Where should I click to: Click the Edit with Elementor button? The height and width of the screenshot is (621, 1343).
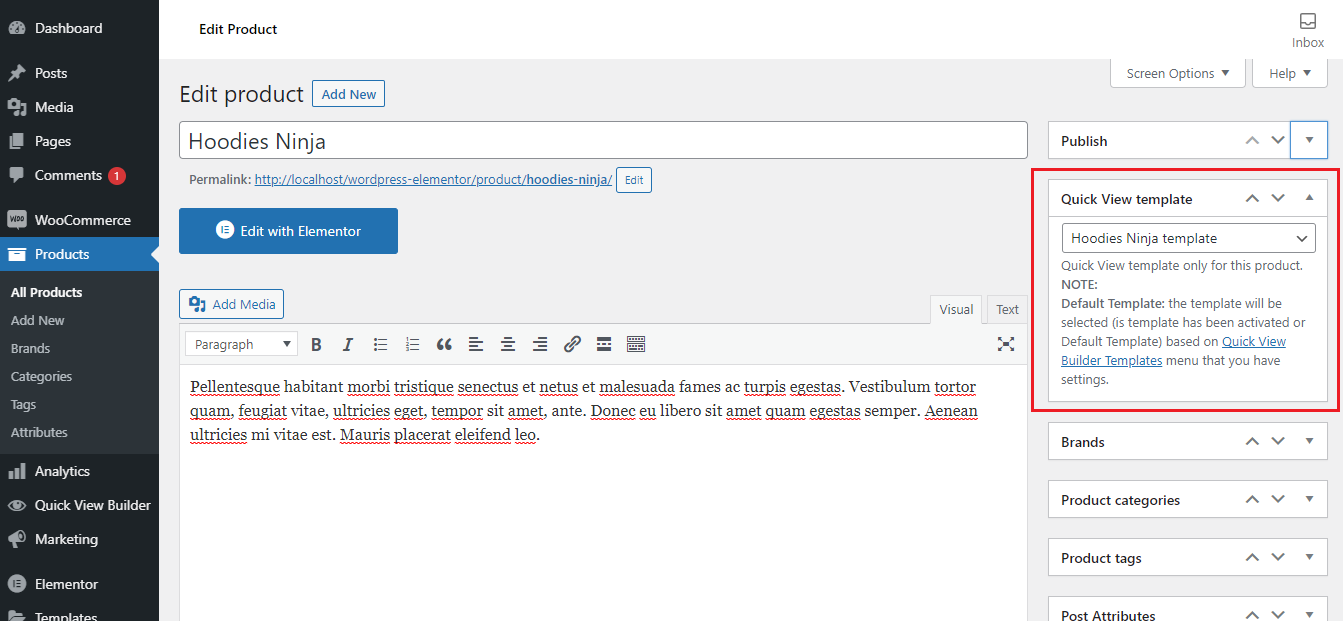click(288, 231)
